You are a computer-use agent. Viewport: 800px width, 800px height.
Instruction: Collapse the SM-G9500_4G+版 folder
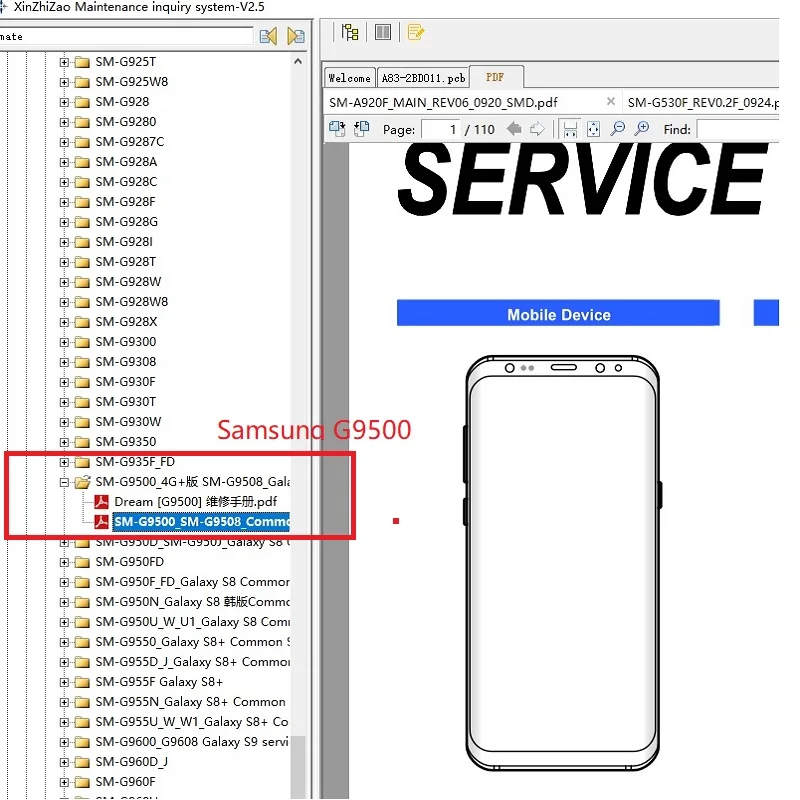pos(64,482)
